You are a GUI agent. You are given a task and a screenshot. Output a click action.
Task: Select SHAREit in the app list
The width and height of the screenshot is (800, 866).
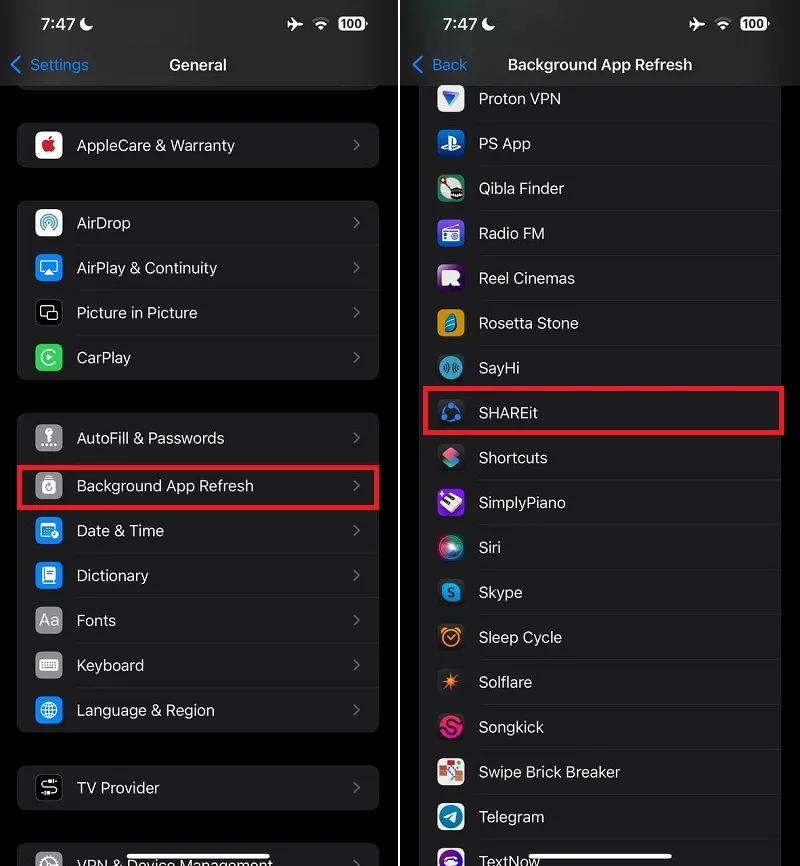click(603, 413)
